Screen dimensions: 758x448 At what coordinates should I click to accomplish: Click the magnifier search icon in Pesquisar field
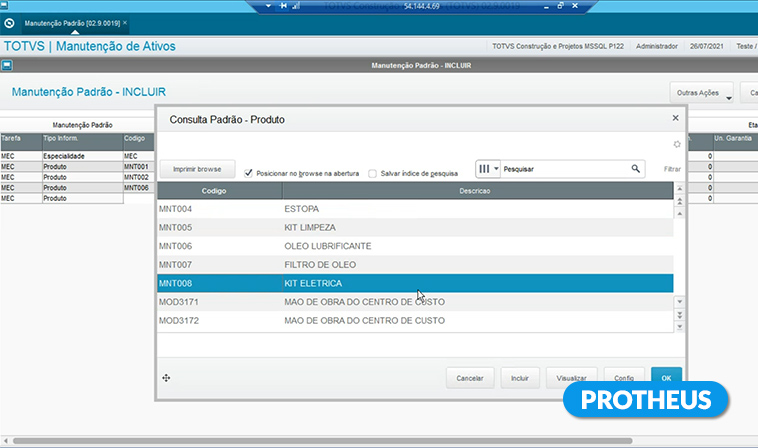pos(635,169)
